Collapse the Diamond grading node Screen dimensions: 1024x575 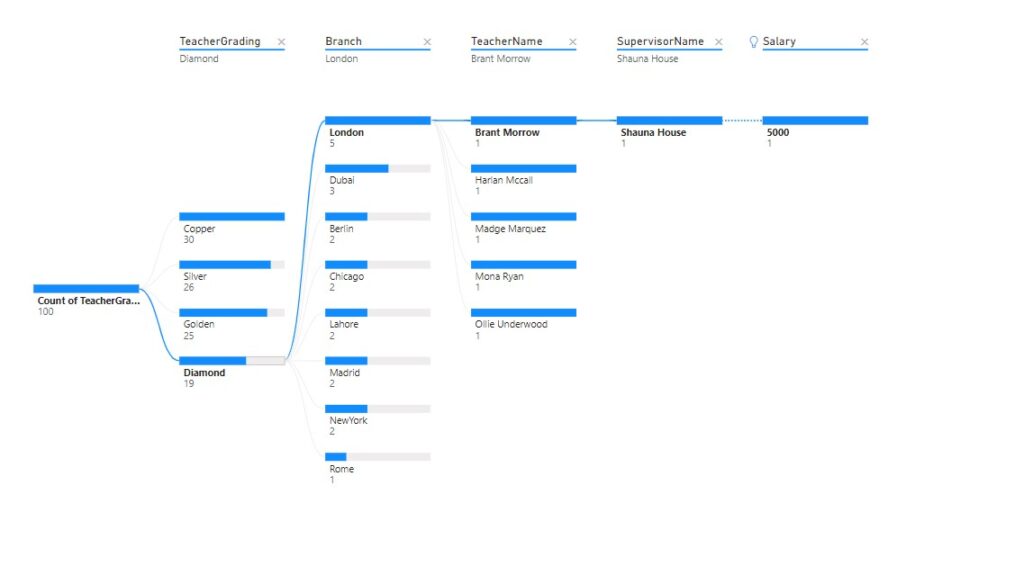tap(232, 372)
